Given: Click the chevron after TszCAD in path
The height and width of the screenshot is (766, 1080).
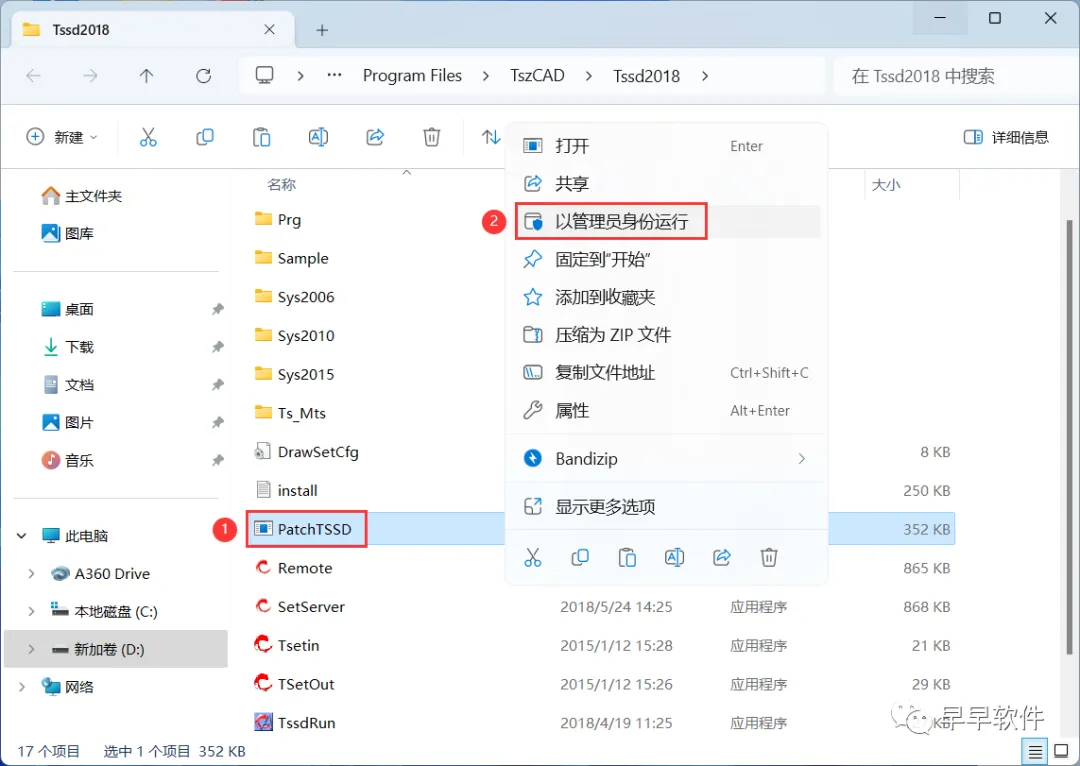Looking at the screenshot, I should pyautogui.click(x=588, y=76).
